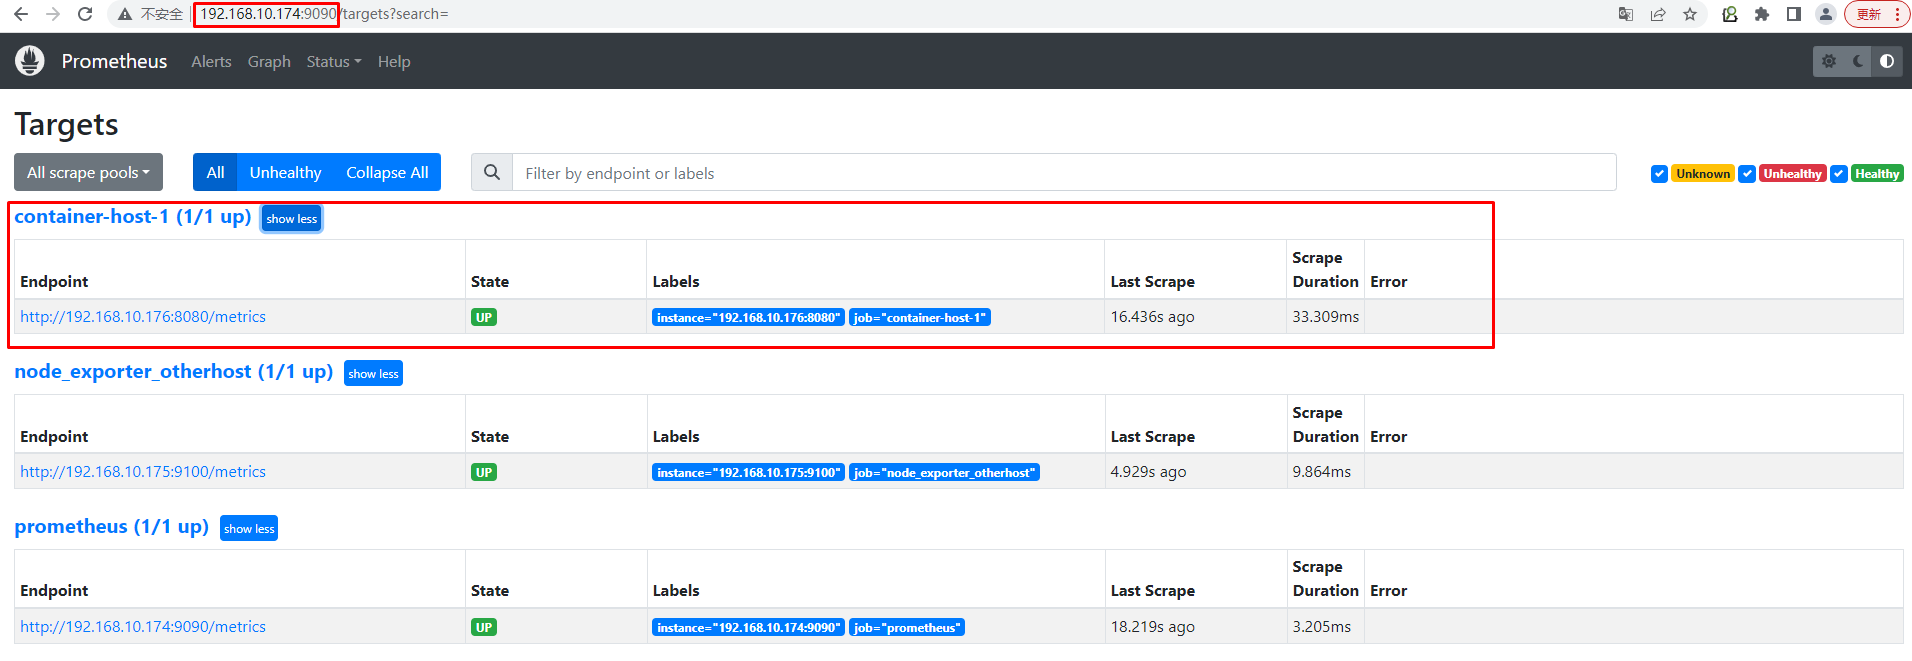Click the 4.929s ago last scrape value
1912x661 pixels.
pos(1148,471)
